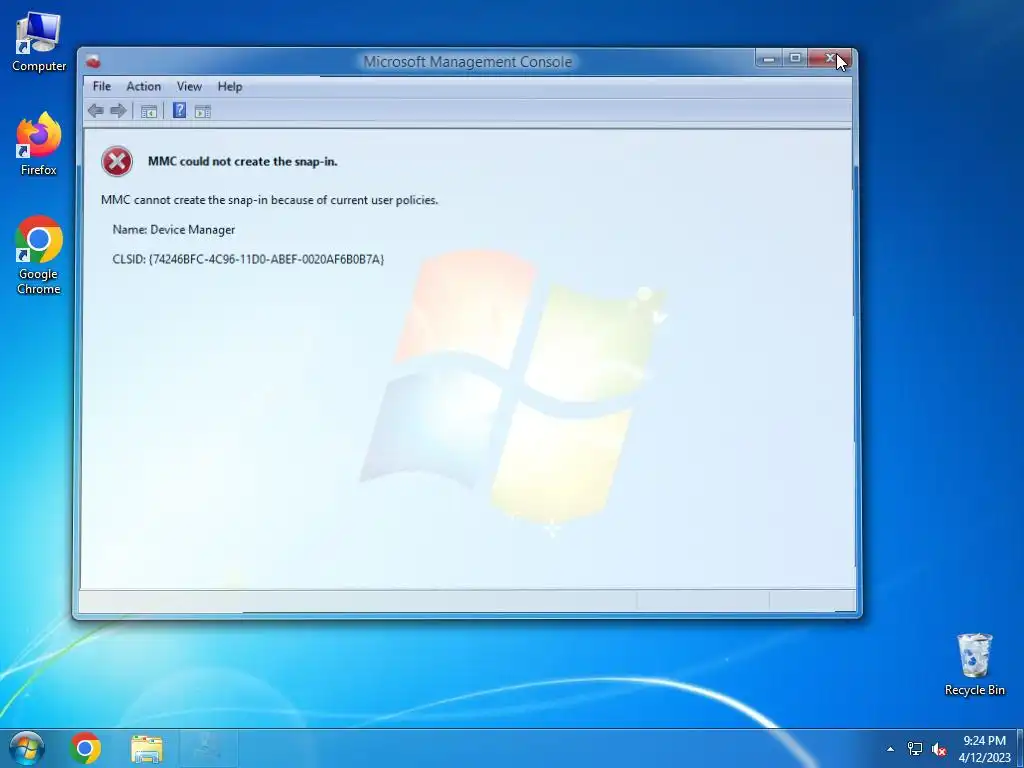1024x768 pixels.
Task: Click the 'MMC could not create the snap-in.' heading
Action: [242, 161]
